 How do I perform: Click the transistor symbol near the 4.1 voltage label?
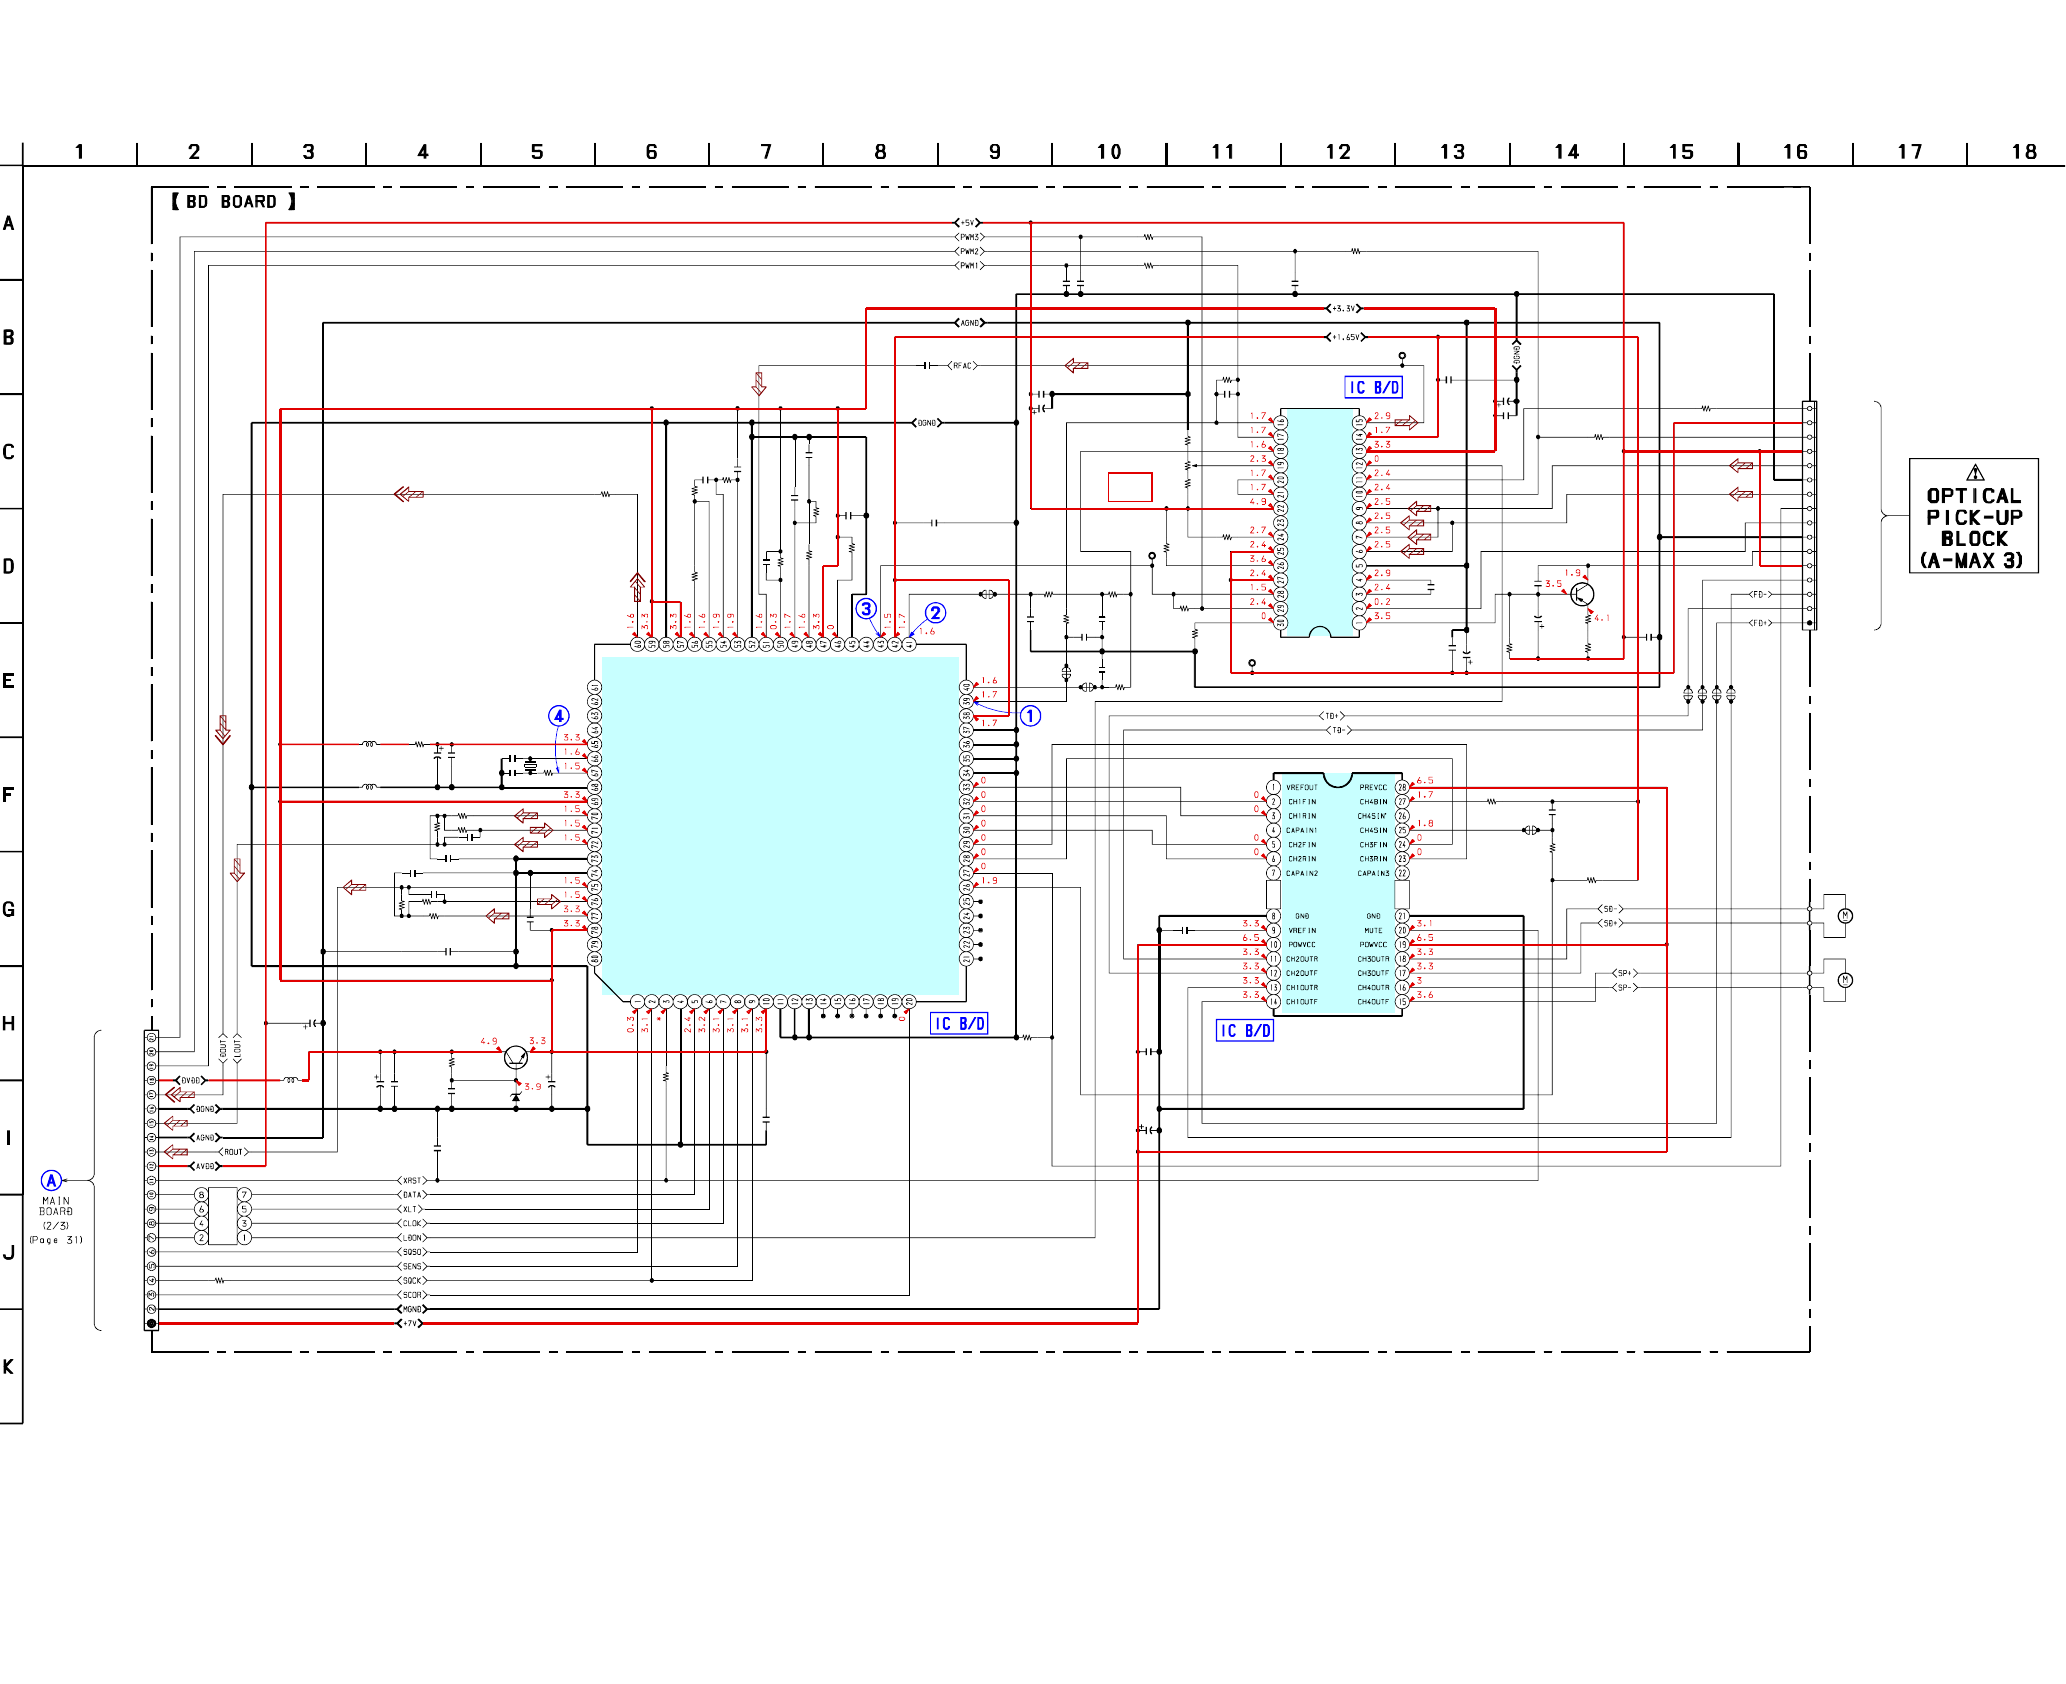[1581, 595]
